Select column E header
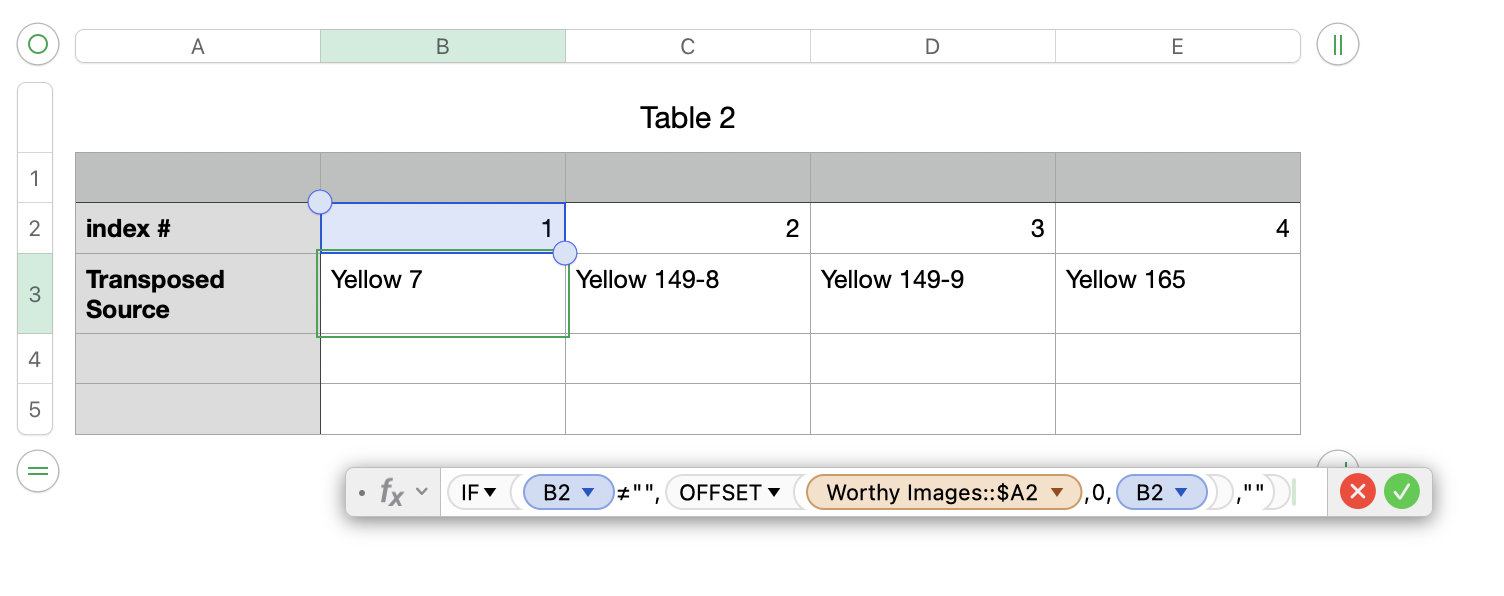1504x596 pixels. click(1177, 46)
